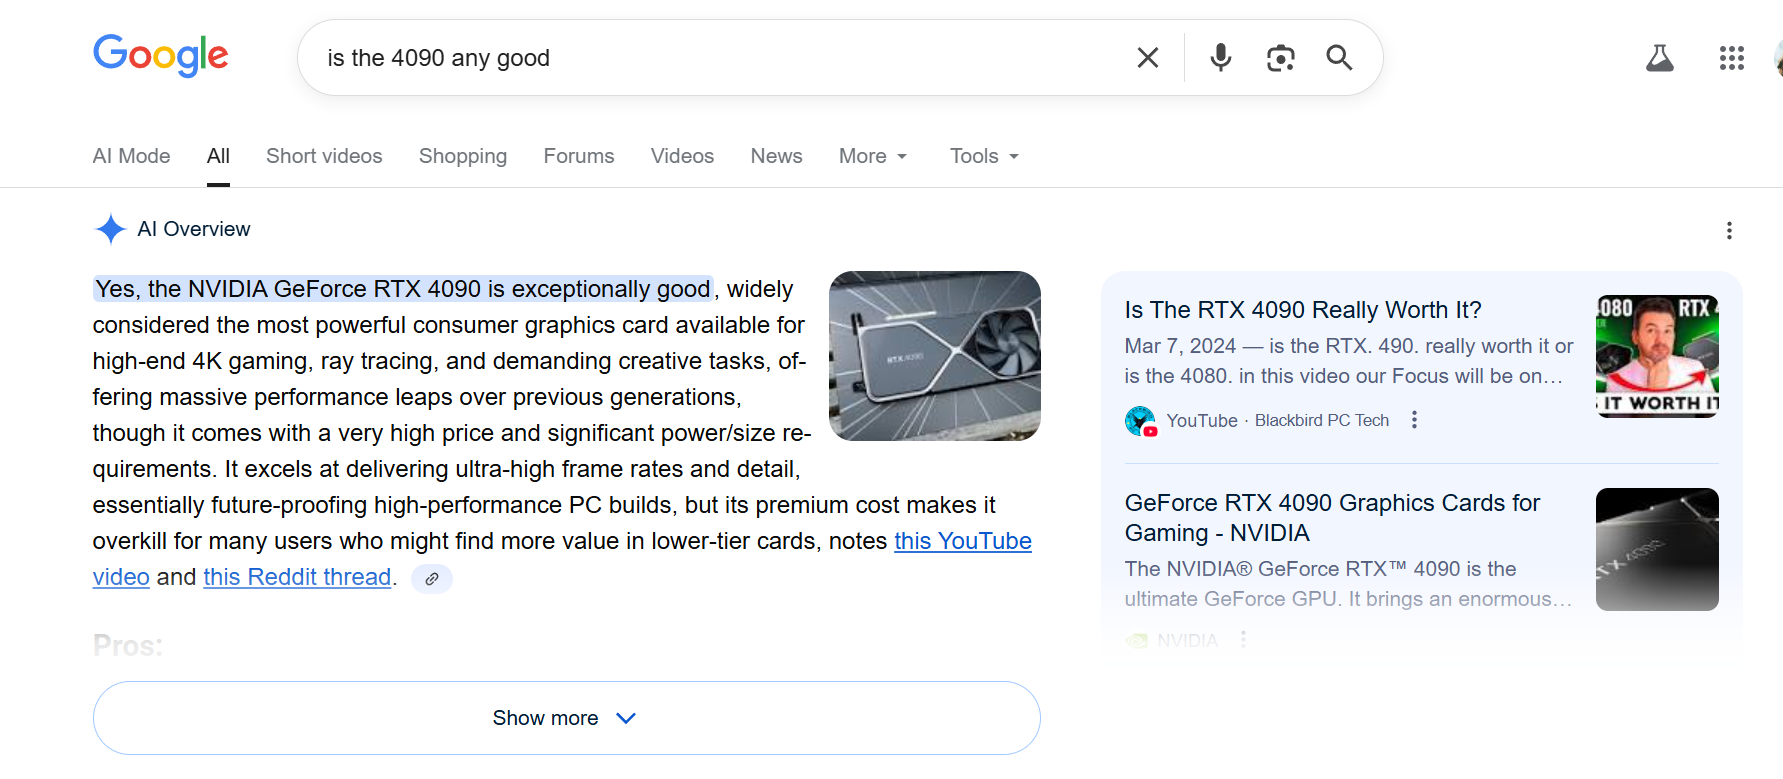Click the Google logo
1783x779 pixels.
tap(161, 55)
